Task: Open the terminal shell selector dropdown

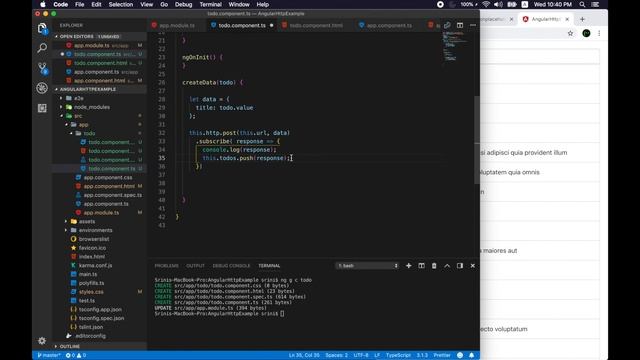Action: point(367,266)
